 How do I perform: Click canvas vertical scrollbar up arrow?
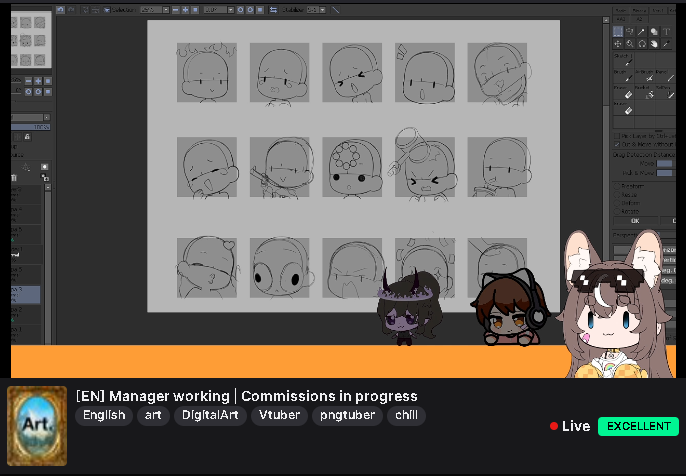click(x=606, y=20)
